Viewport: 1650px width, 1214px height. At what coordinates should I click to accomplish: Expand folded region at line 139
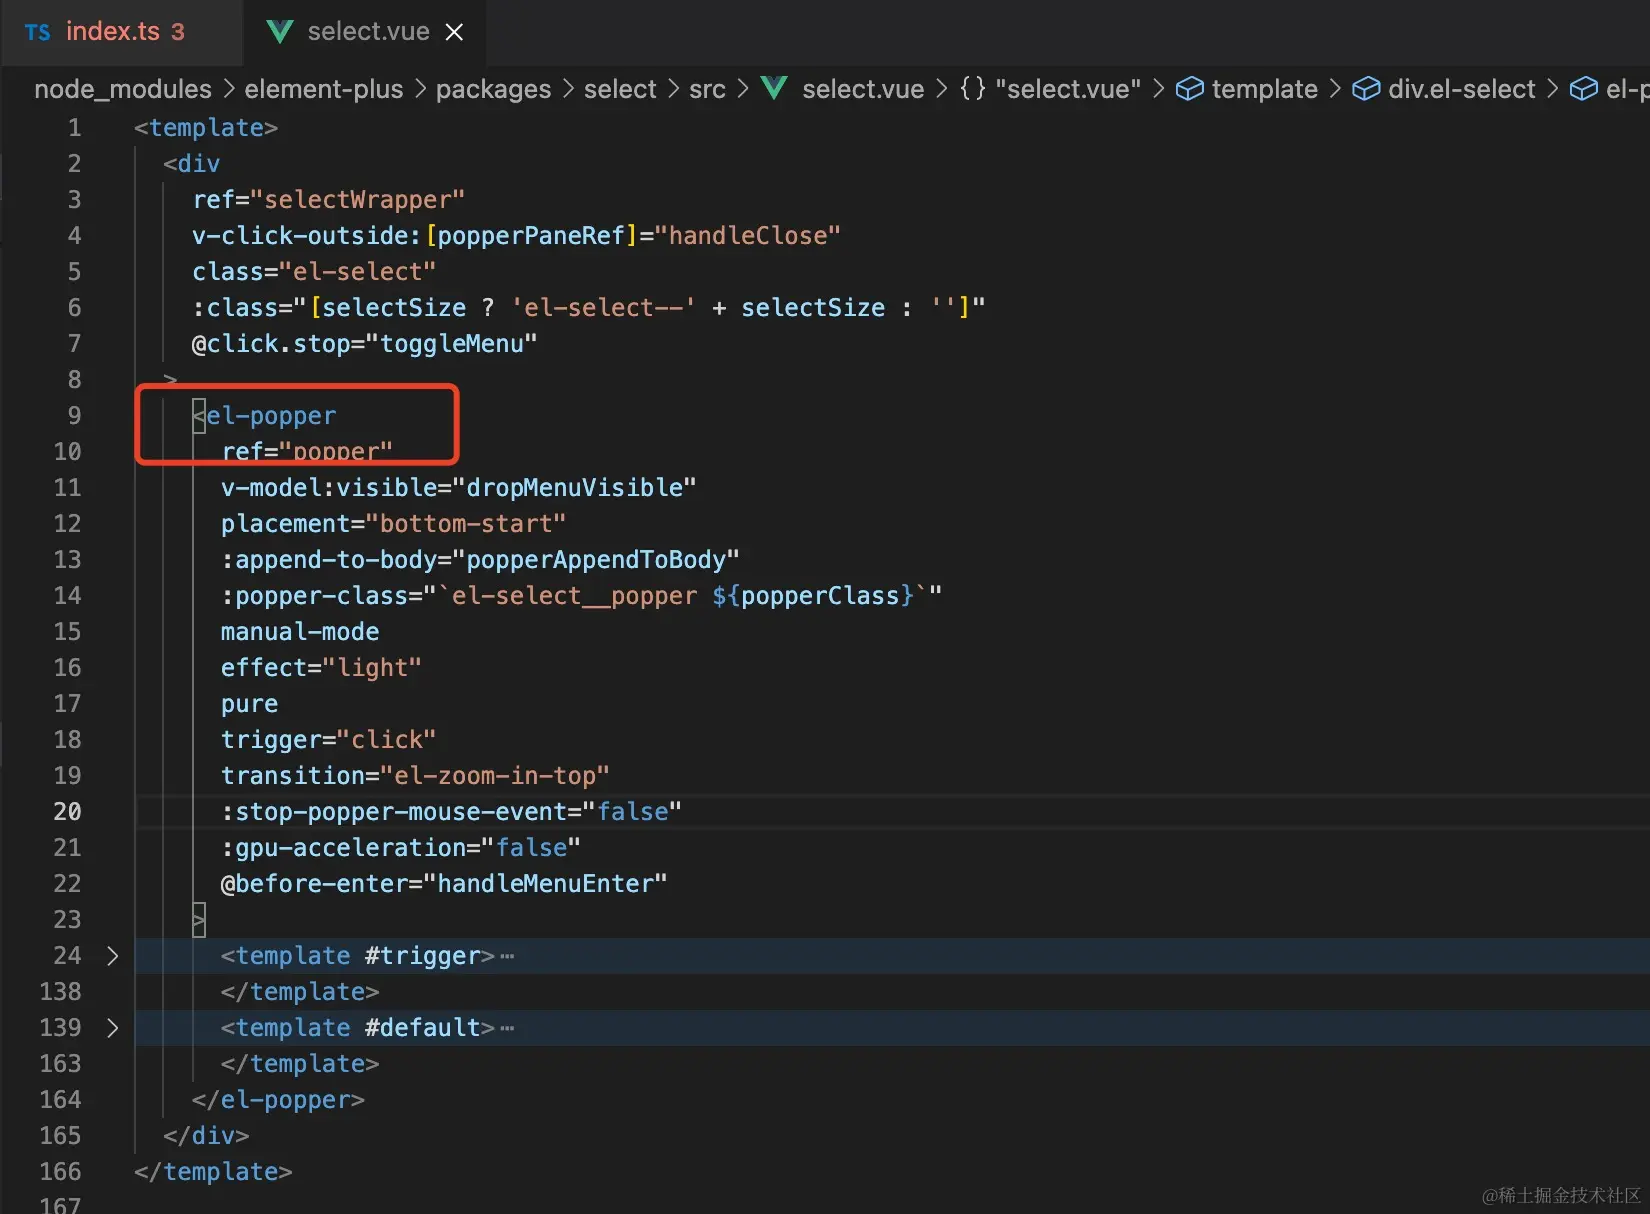point(112,1028)
